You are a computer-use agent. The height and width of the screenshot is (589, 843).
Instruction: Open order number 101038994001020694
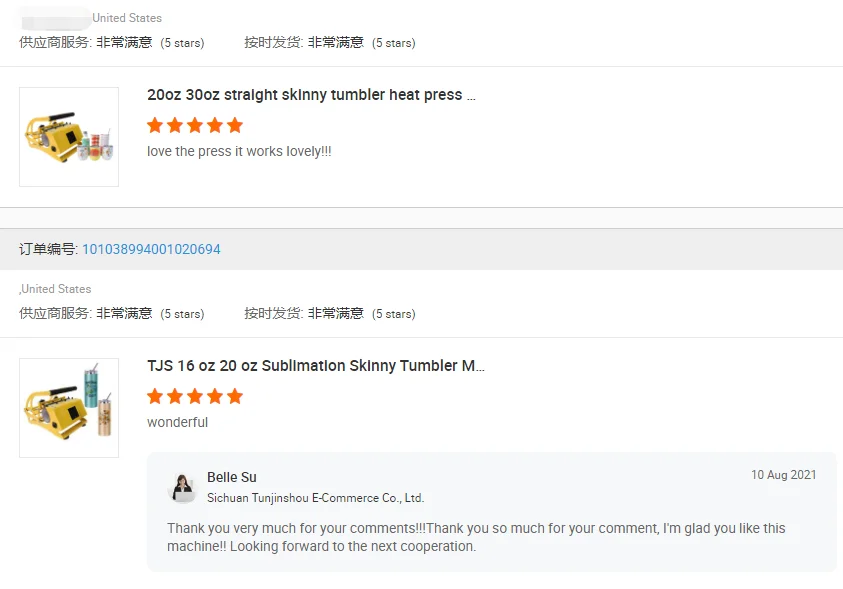coord(151,249)
